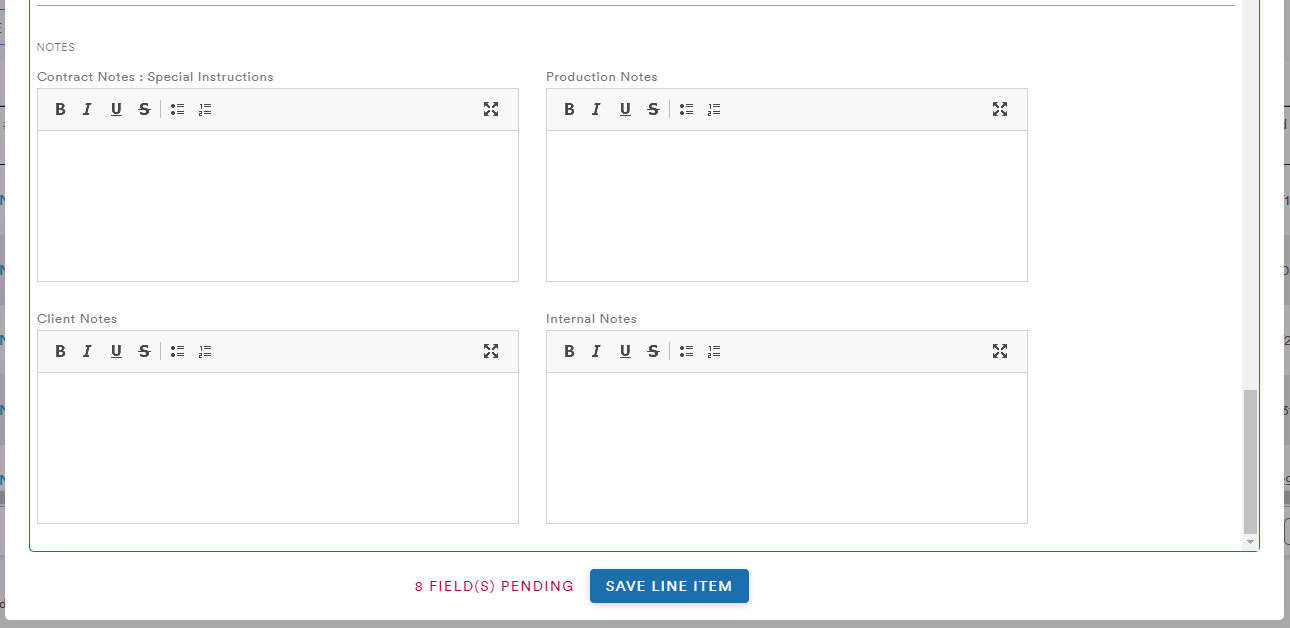Maximize the Contract Notes editor

tap(491, 109)
